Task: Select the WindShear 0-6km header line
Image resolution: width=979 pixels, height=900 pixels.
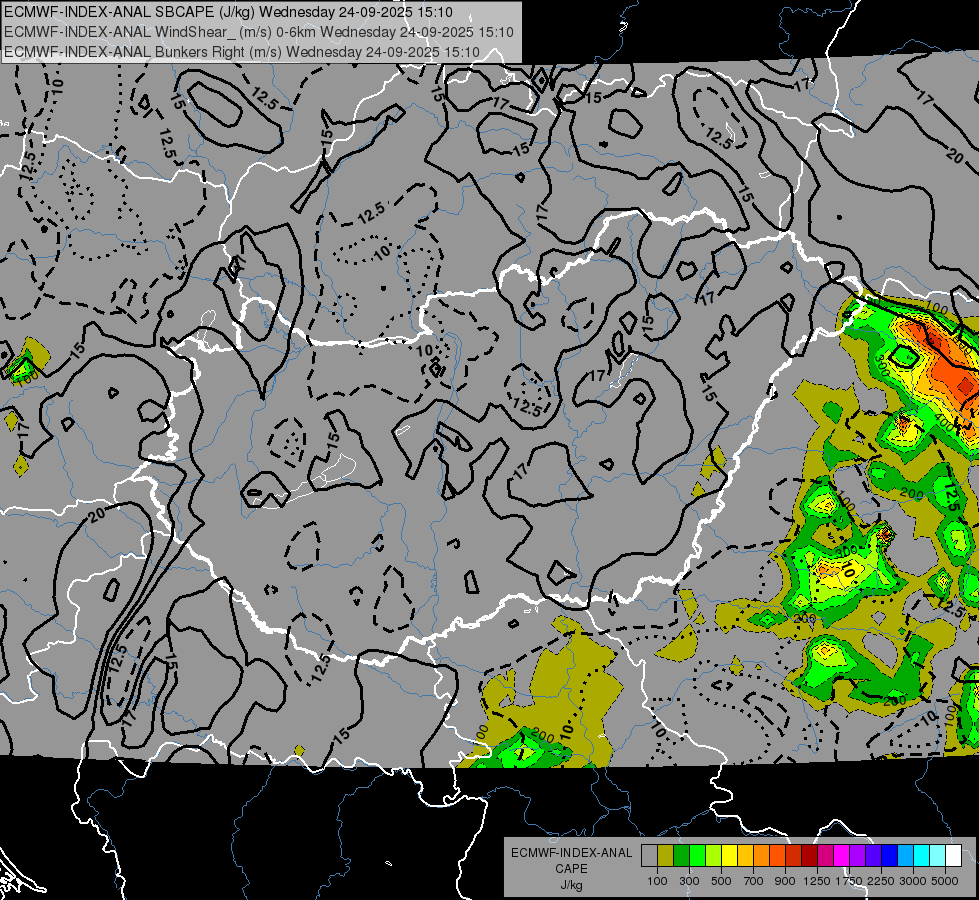Action: click(x=258, y=32)
